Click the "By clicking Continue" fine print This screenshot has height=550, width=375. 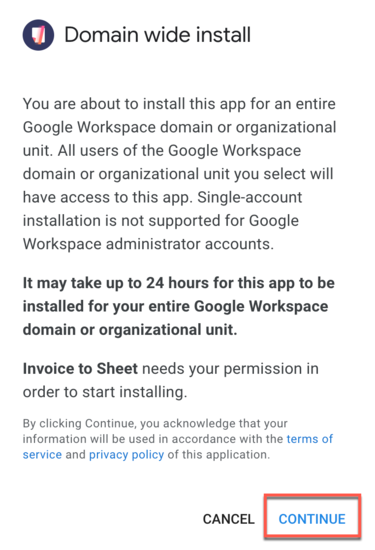79,423
